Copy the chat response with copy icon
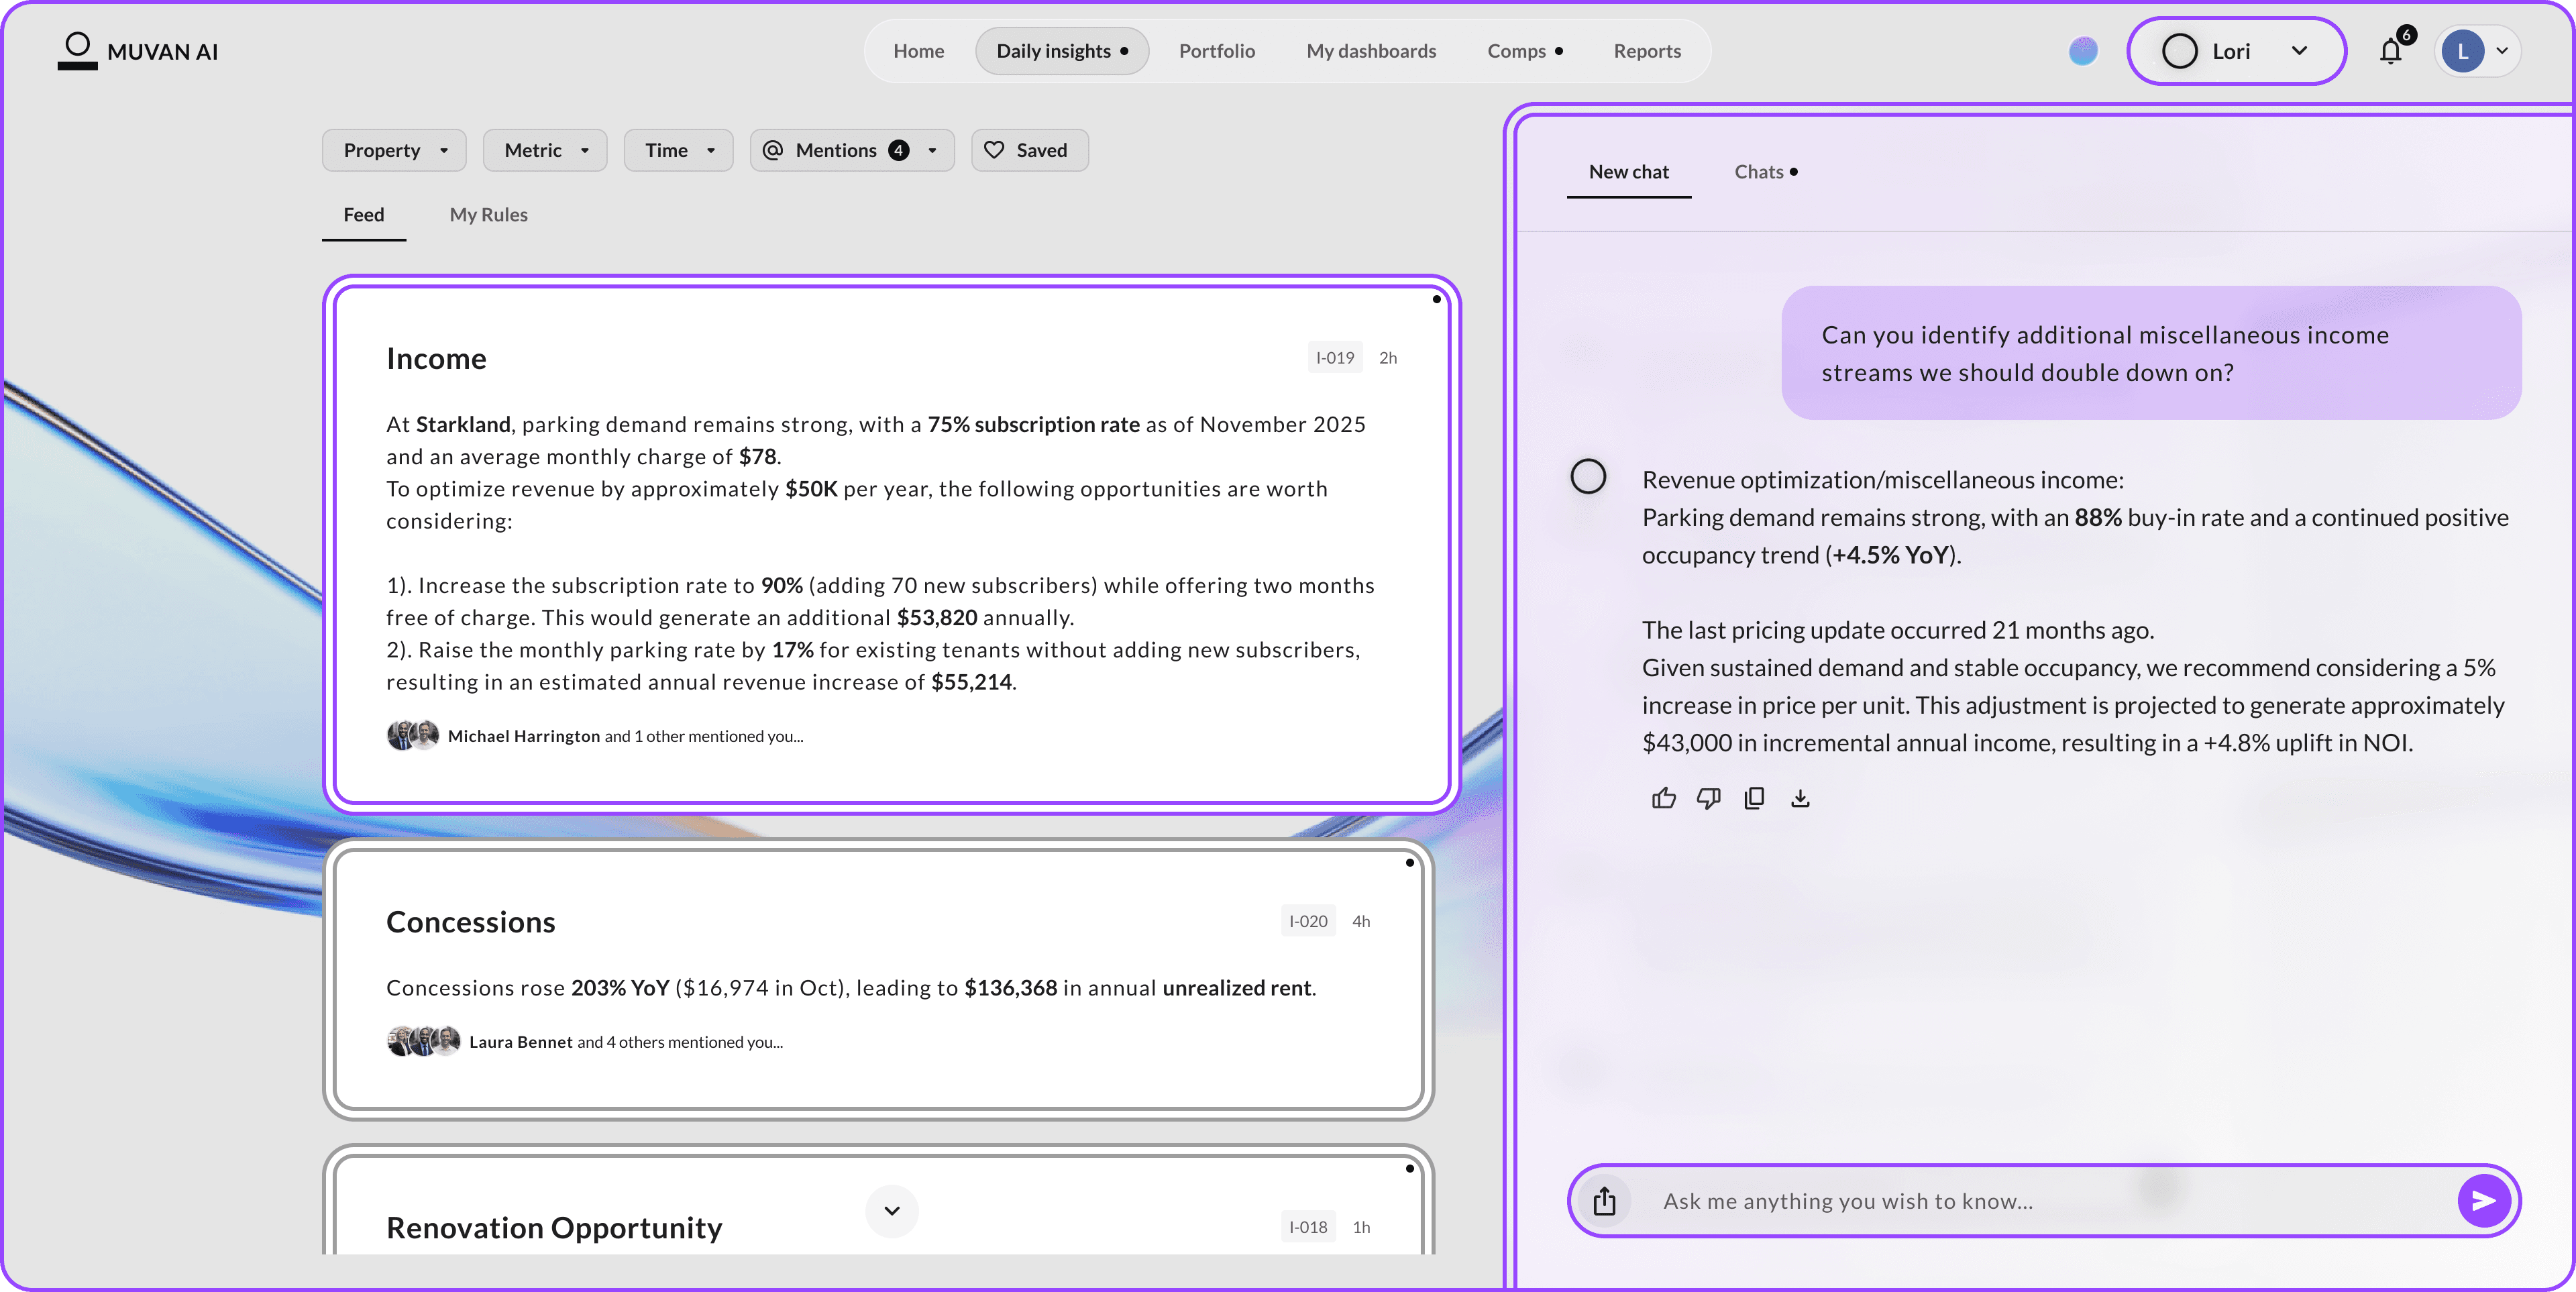The height and width of the screenshot is (1292, 2576). [1754, 798]
